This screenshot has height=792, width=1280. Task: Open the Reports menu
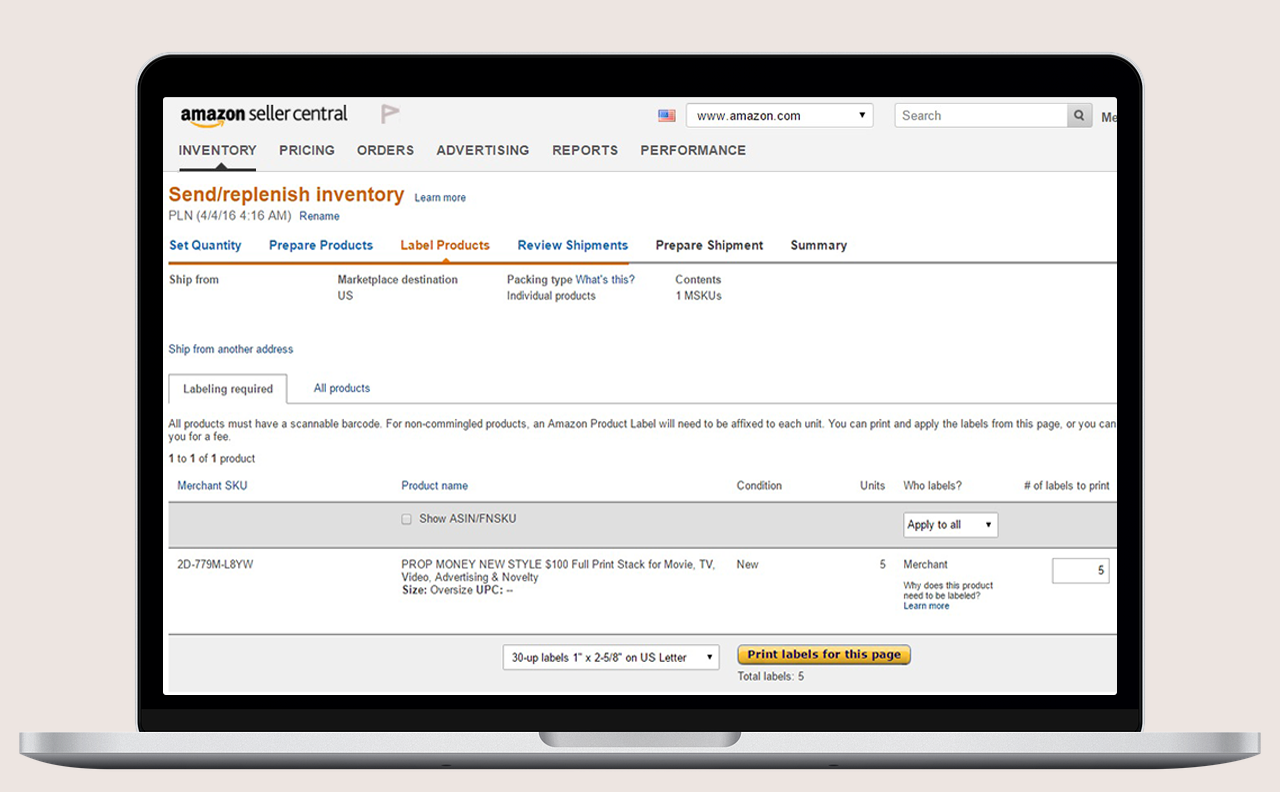(x=585, y=150)
